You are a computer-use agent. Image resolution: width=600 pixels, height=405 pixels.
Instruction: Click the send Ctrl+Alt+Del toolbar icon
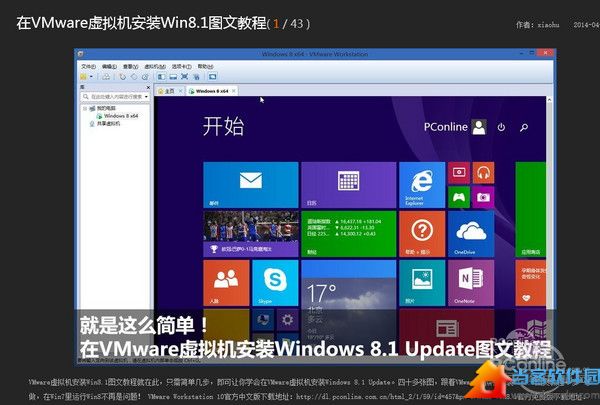106,77
